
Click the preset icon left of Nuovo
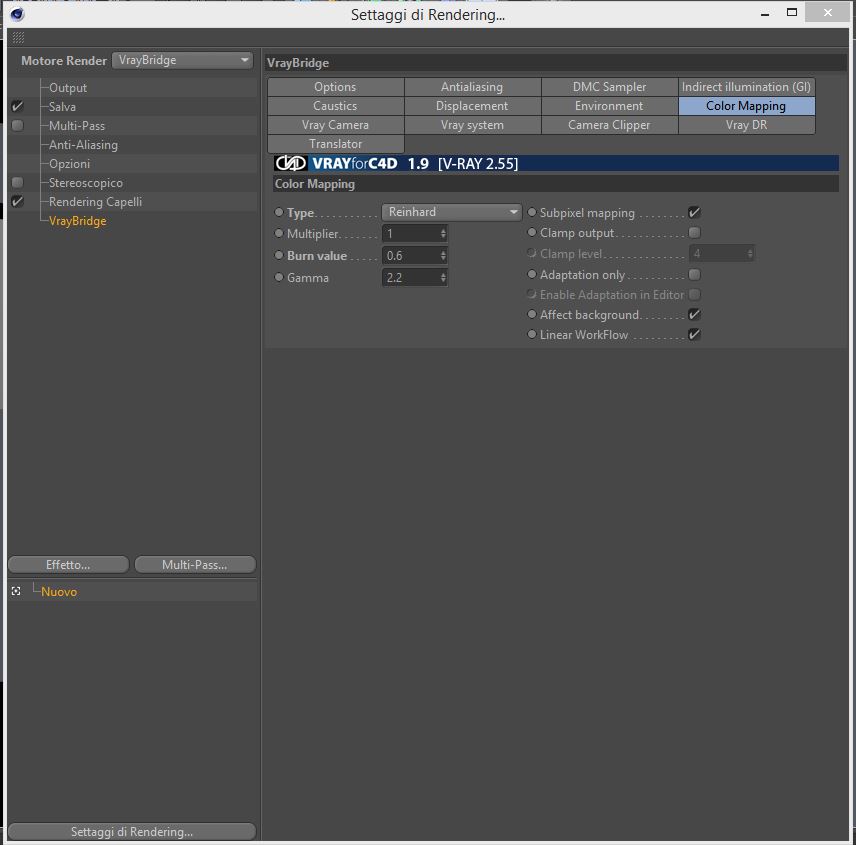[16, 591]
